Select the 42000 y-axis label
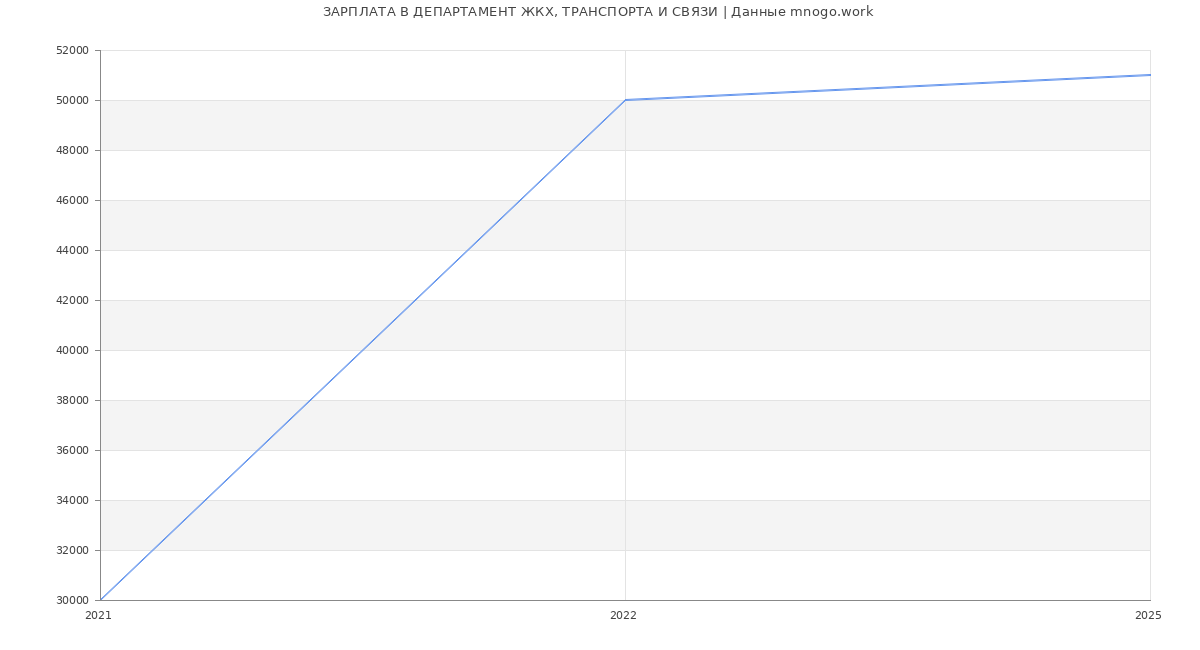This screenshot has height=650, width=1200. click(72, 300)
